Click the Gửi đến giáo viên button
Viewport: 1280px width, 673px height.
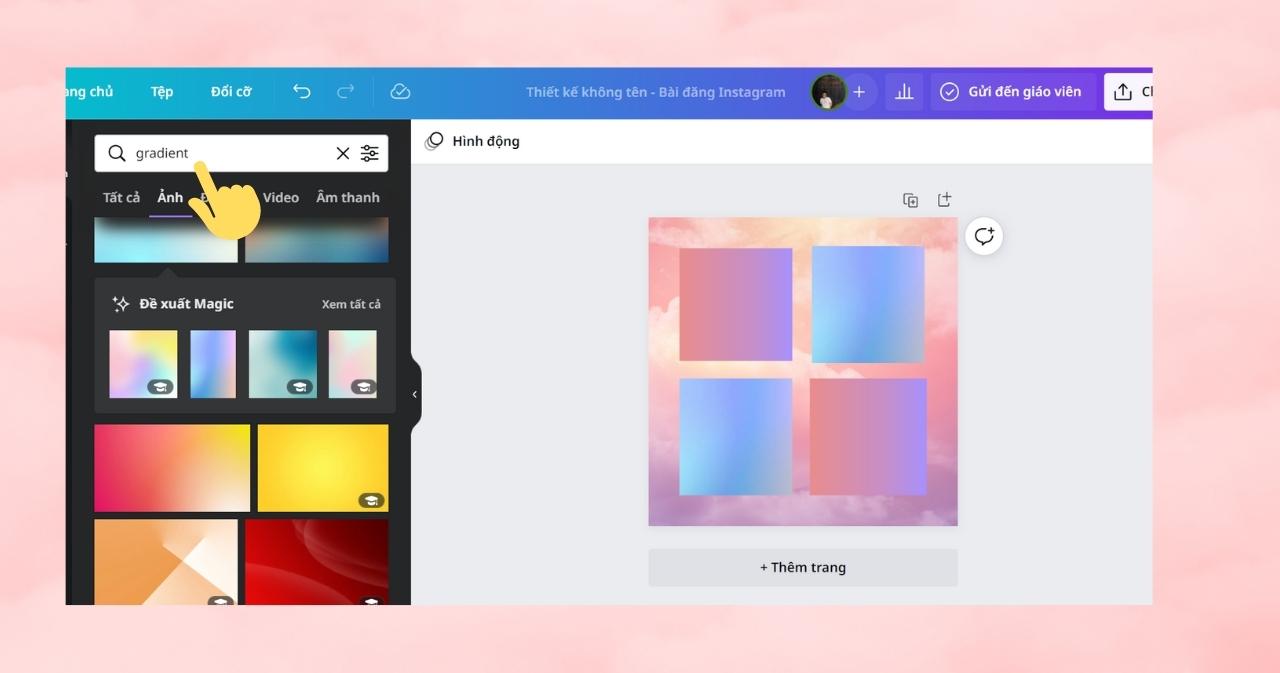[x=1013, y=92]
